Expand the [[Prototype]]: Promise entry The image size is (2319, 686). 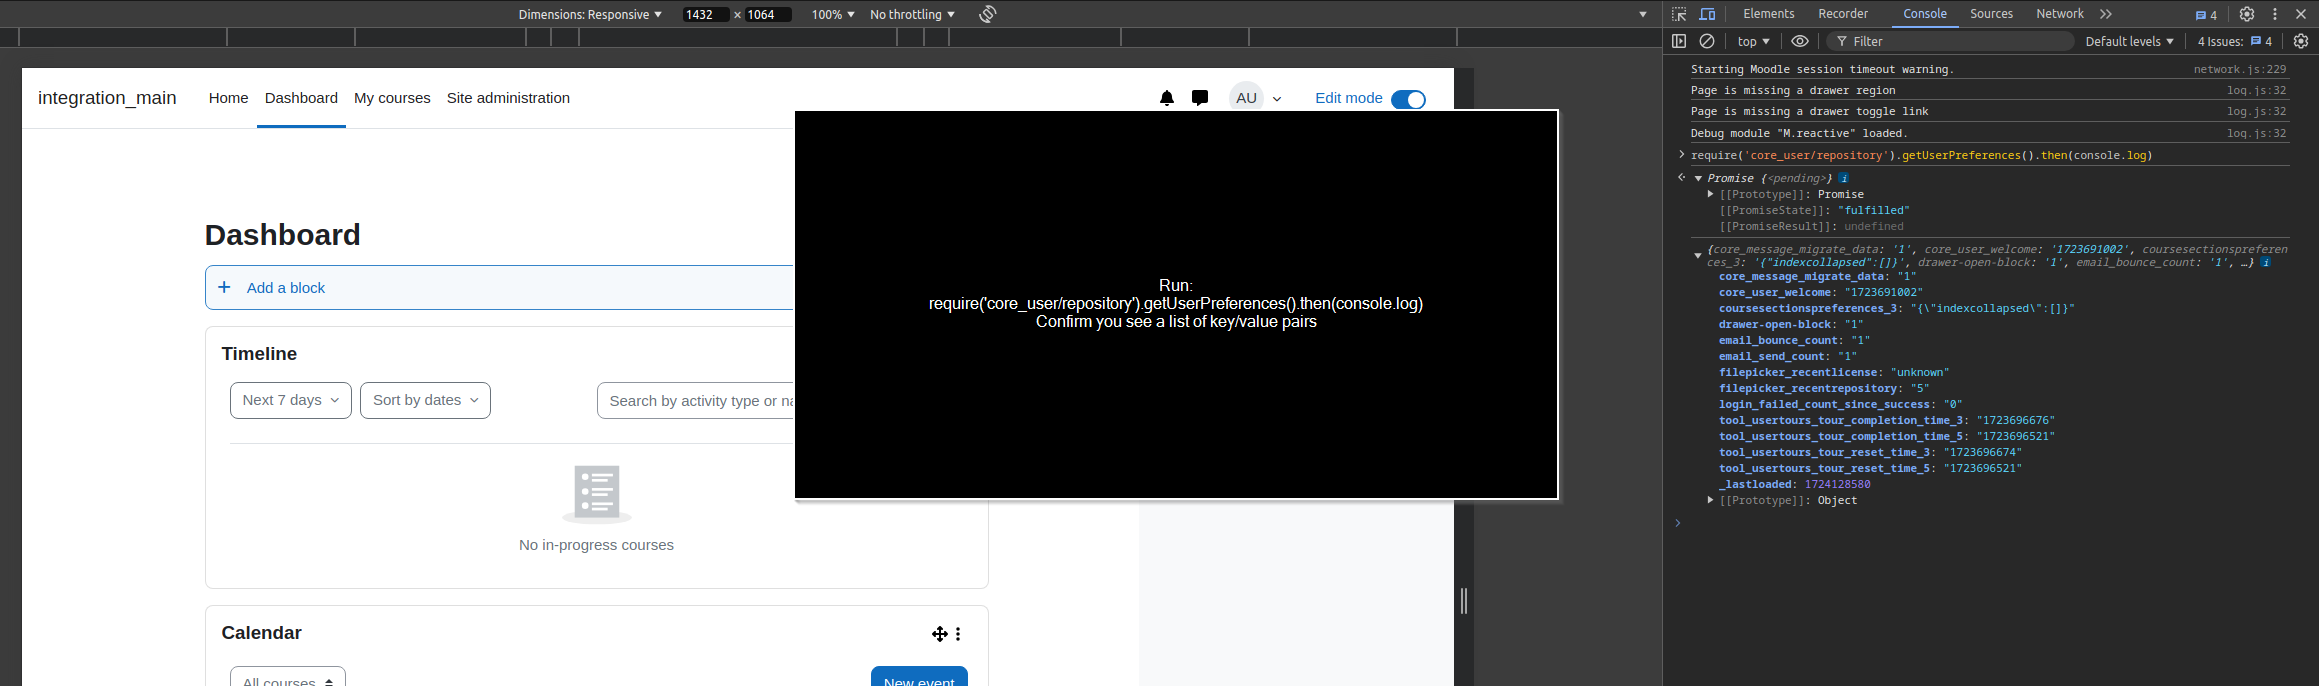pos(1710,194)
